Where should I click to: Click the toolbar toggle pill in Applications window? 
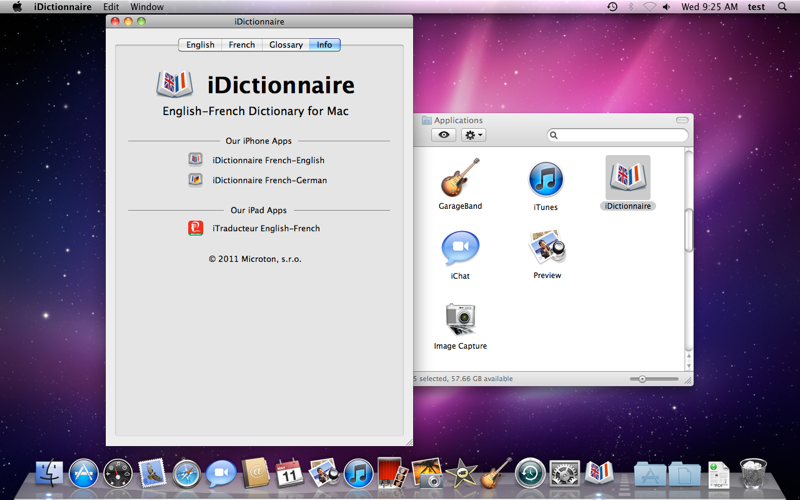[682, 120]
